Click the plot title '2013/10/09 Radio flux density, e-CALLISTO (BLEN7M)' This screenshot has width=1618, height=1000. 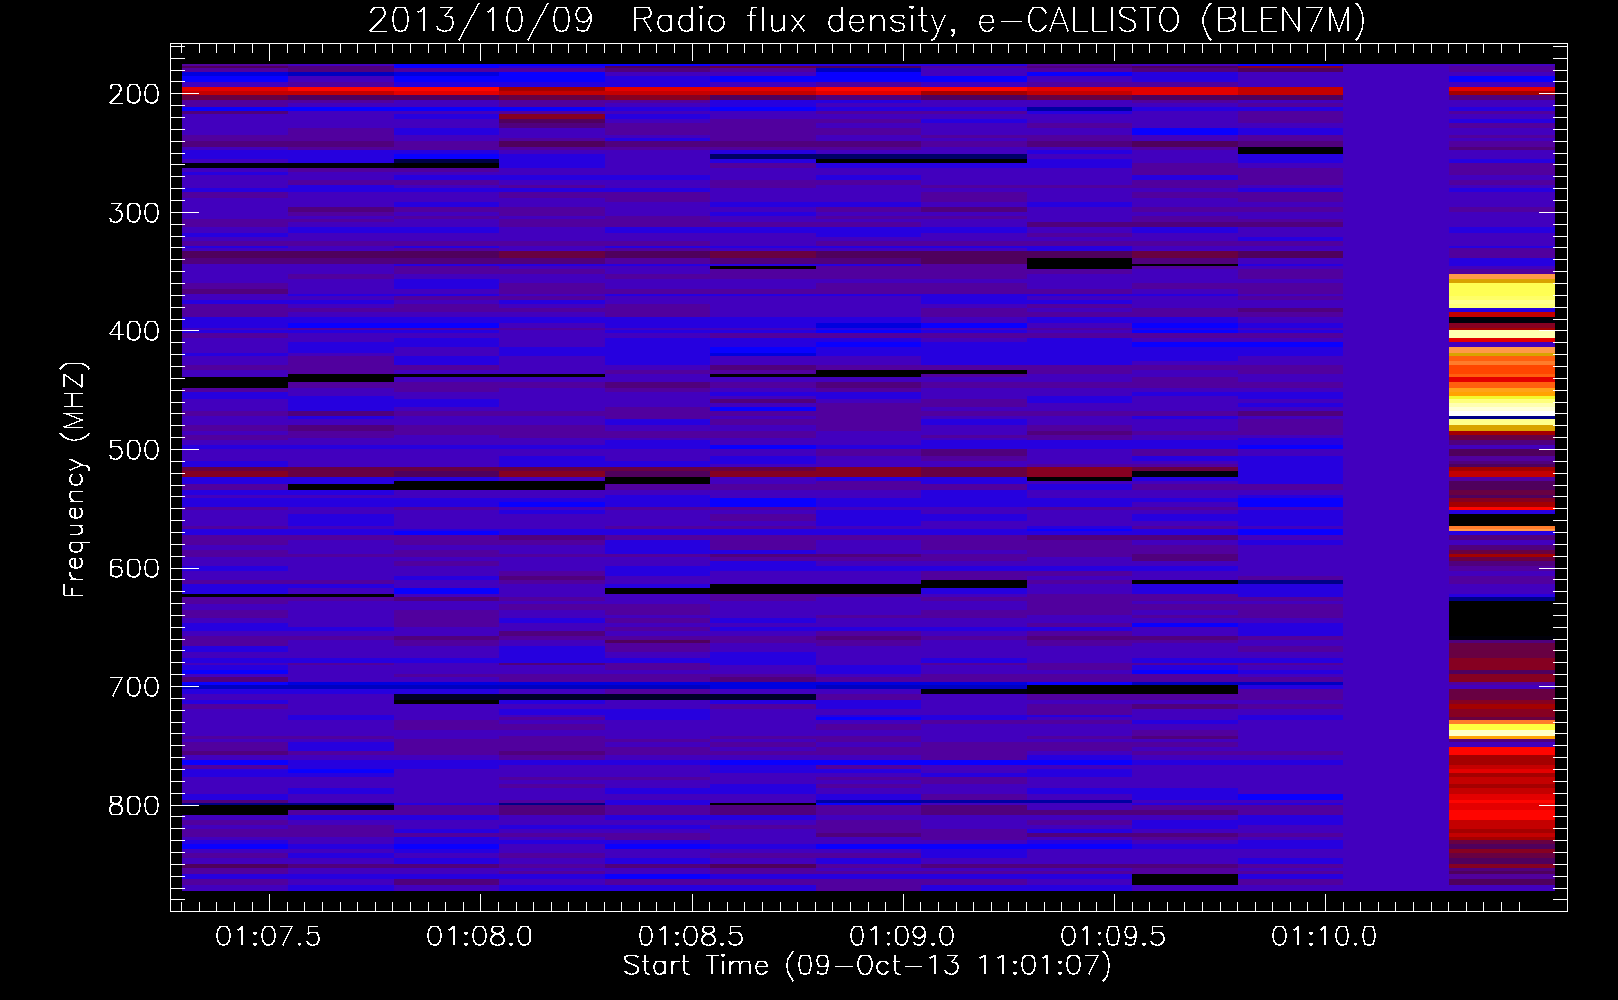[x=867, y=20]
